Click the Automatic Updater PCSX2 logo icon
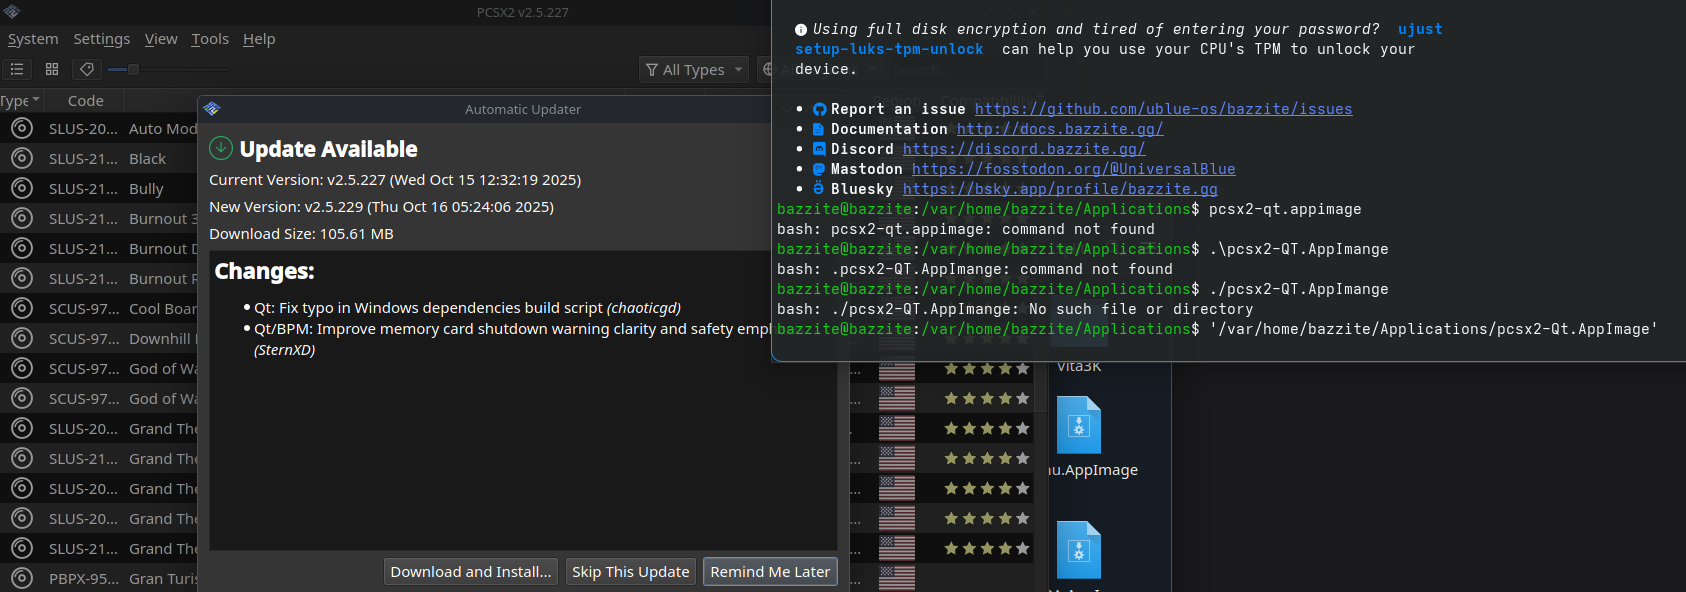This screenshot has height=592, width=1686. tap(212, 109)
